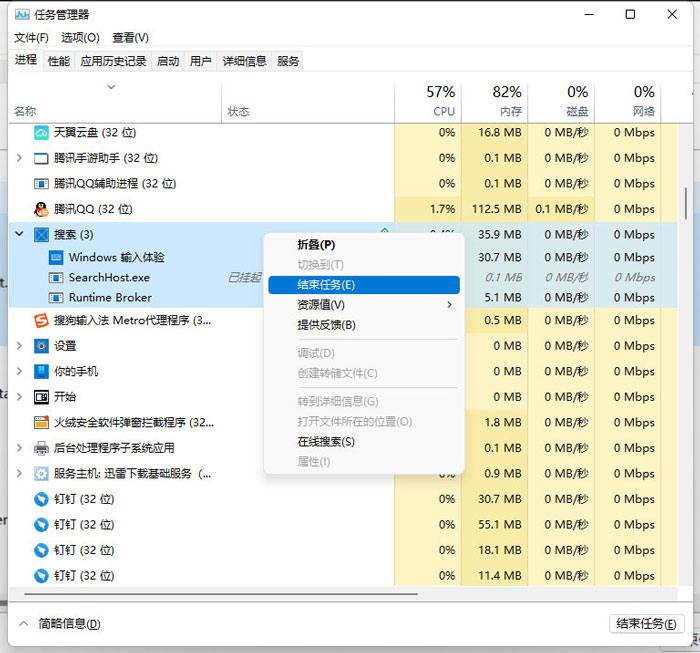Click the 服务主机 迅雷下载基础服务 gear icon

tap(41, 473)
